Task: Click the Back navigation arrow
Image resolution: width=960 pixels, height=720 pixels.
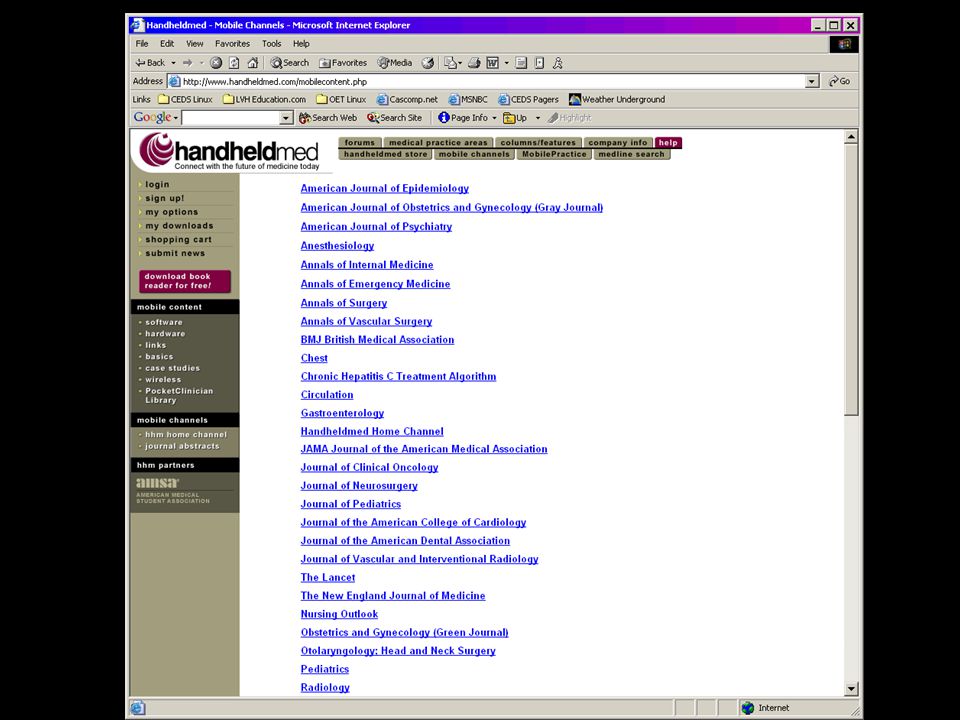Action: pos(150,62)
